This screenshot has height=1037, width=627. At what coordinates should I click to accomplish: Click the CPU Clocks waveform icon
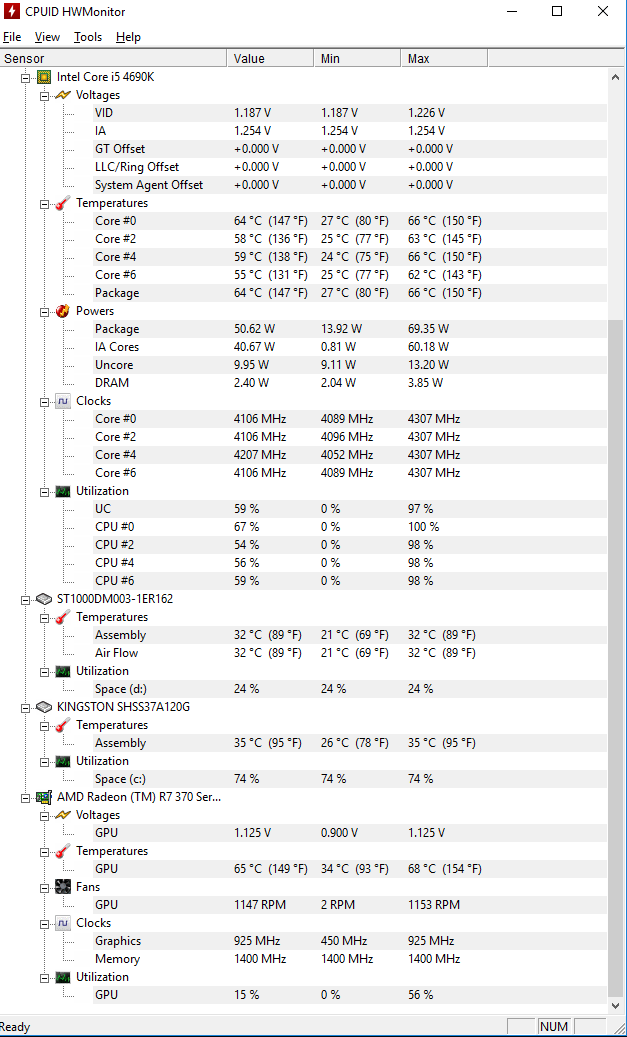(x=63, y=401)
